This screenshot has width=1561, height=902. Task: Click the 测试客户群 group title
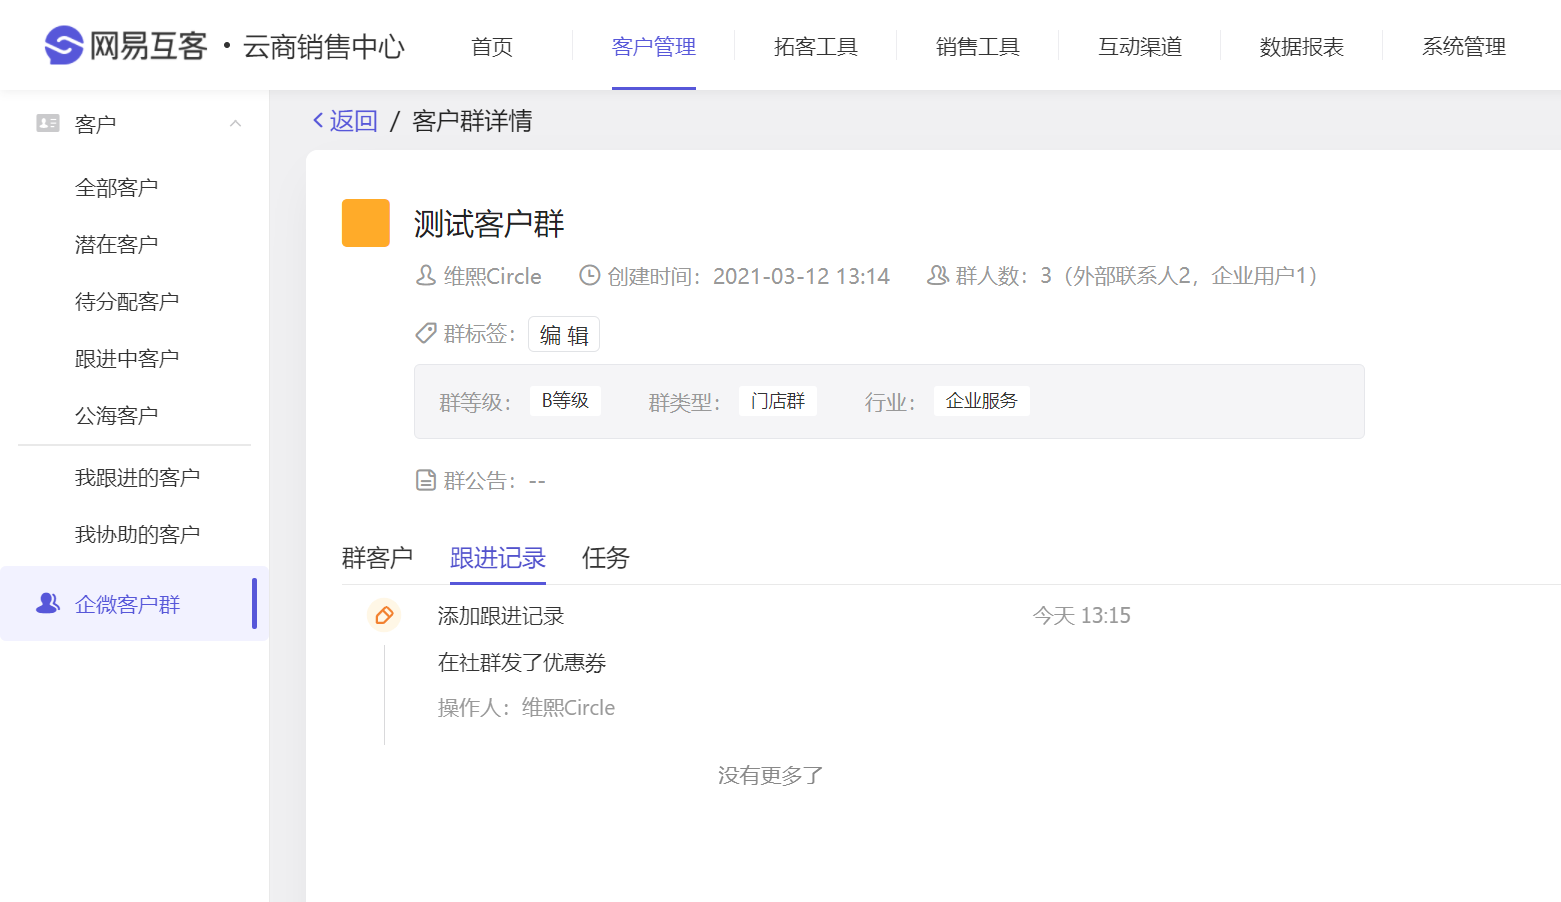(489, 223)
